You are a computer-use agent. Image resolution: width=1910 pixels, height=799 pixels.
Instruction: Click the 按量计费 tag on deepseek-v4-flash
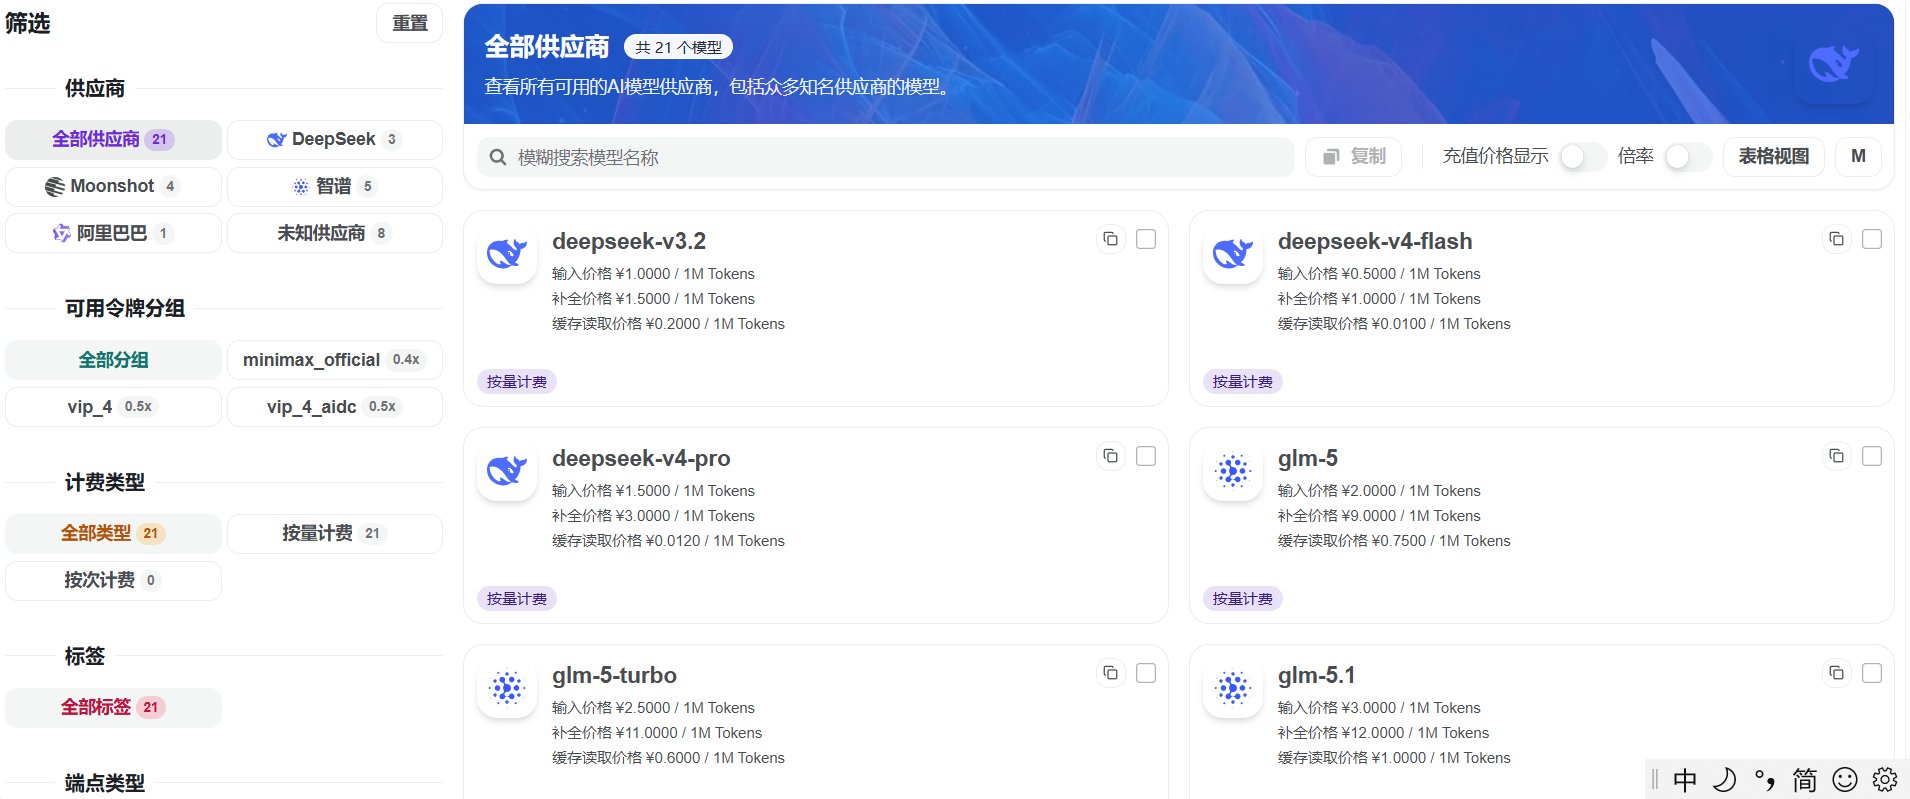1243,382
